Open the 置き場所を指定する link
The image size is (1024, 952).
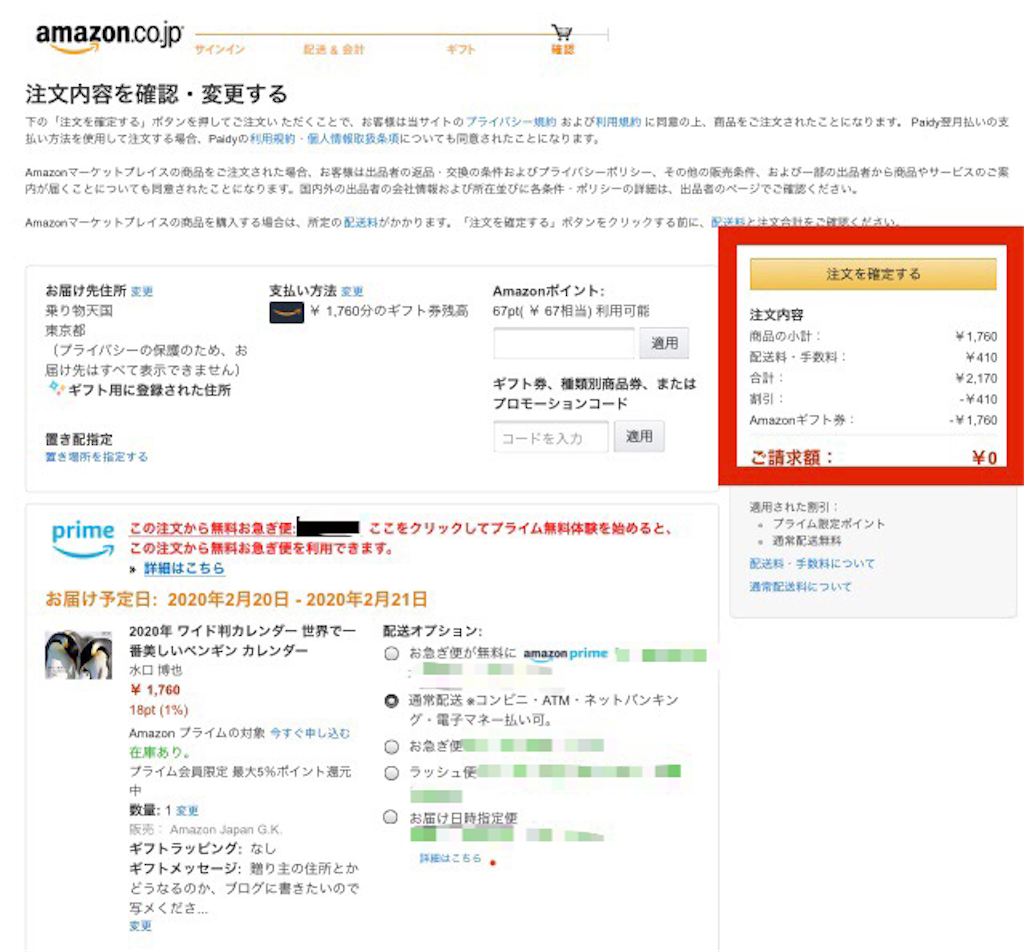click(x=97, y=456)
